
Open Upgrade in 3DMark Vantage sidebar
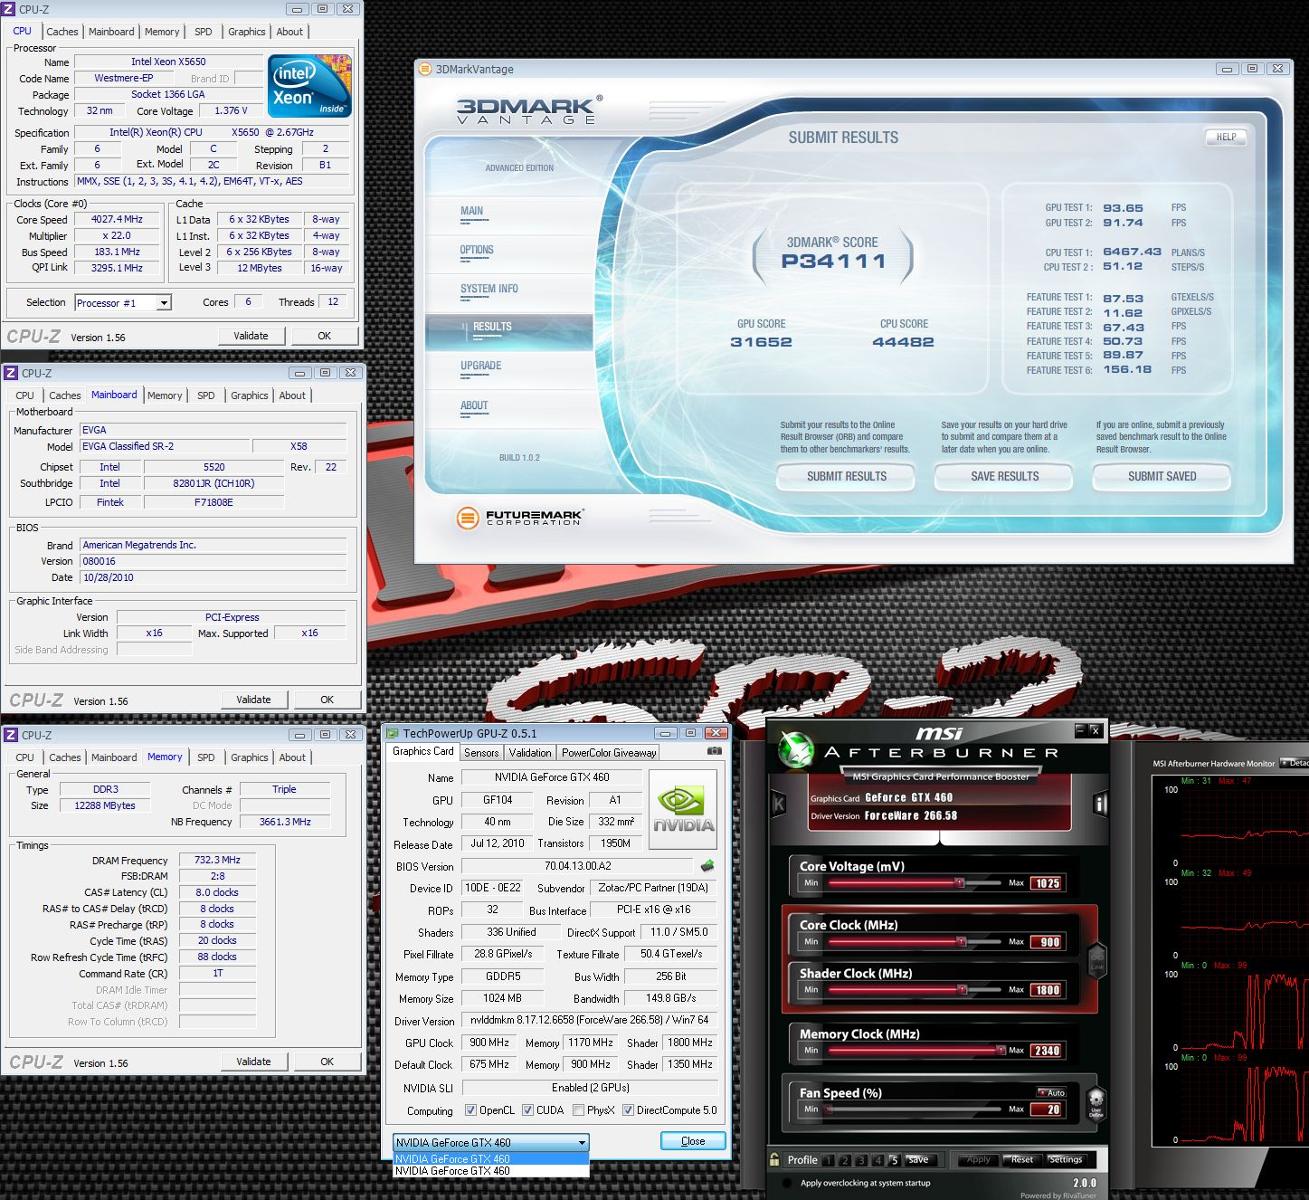(x=481, y=366)
